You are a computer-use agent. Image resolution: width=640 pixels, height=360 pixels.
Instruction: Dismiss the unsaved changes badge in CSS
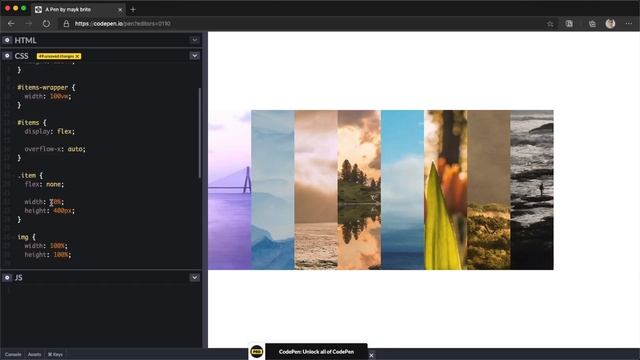(x=77, y=56)
